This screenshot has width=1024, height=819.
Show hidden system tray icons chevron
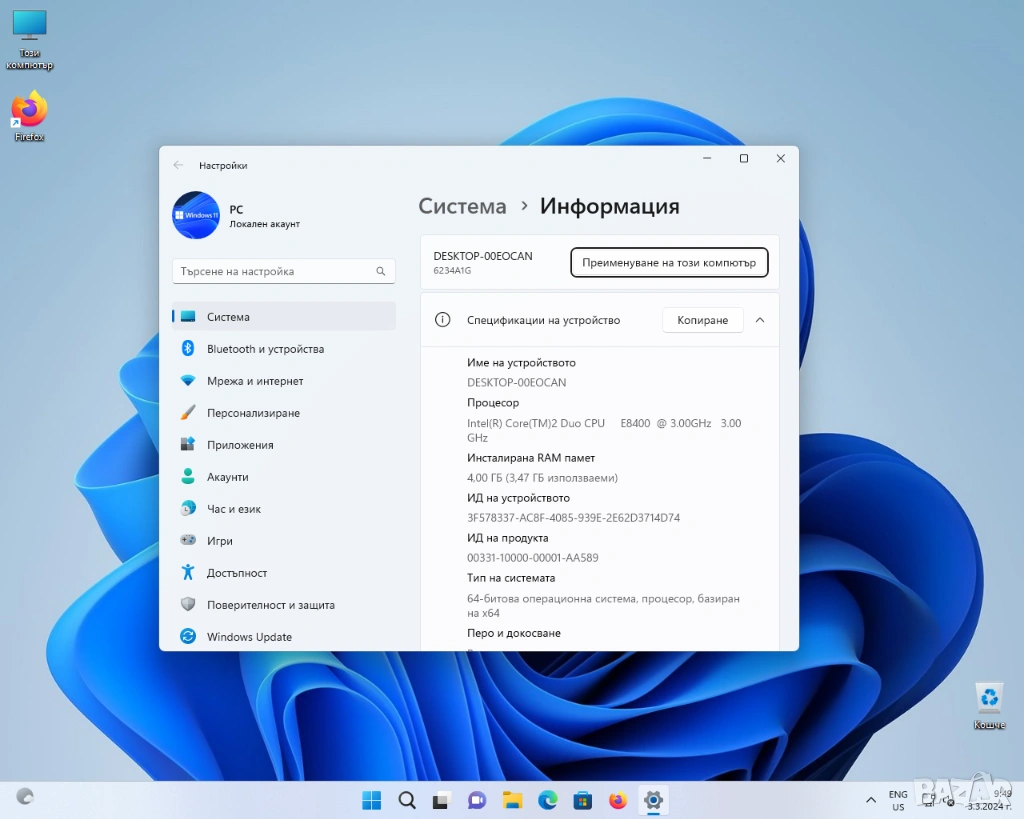pyautogui.click(x=869, y=800)
